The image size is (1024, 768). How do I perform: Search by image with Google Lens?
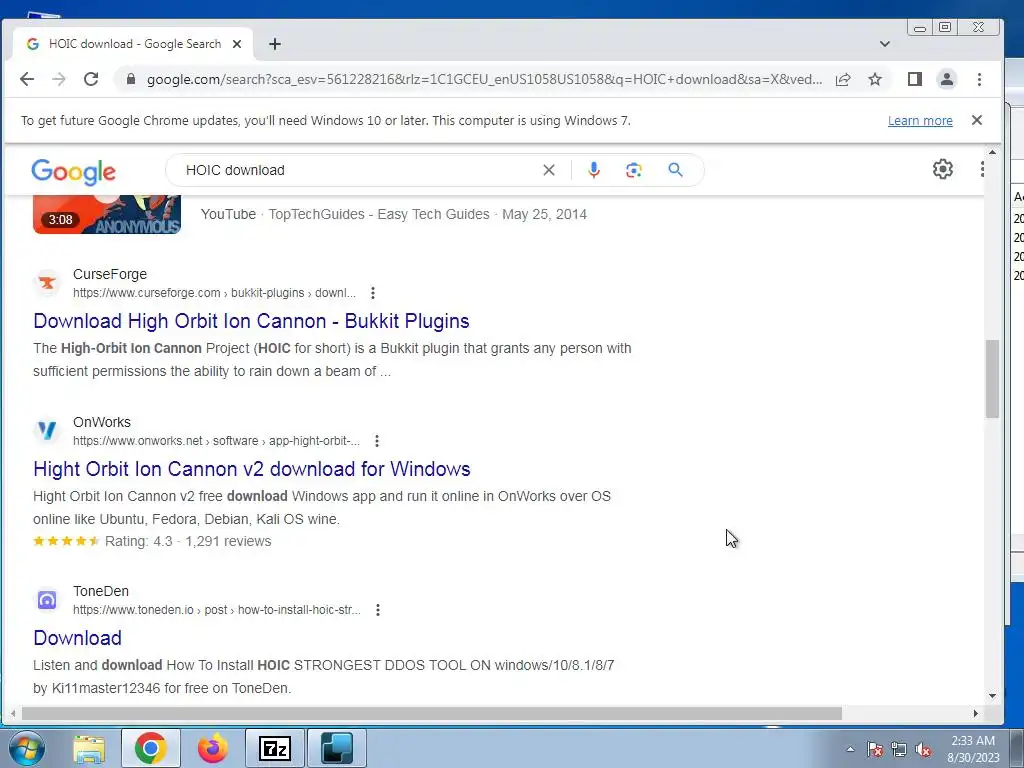[633, 170]
